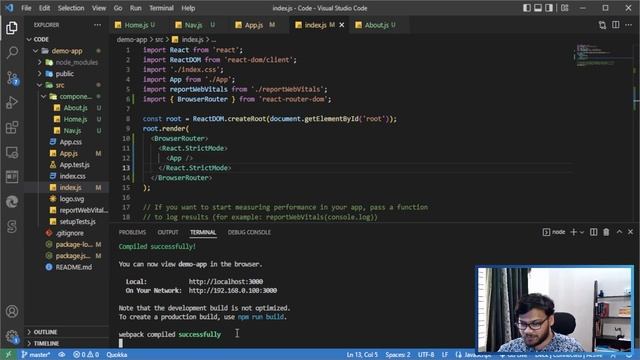This screenshot has height=360, width=640.
Task: Create a new terminal with plus icon
Action: [573, 232]
